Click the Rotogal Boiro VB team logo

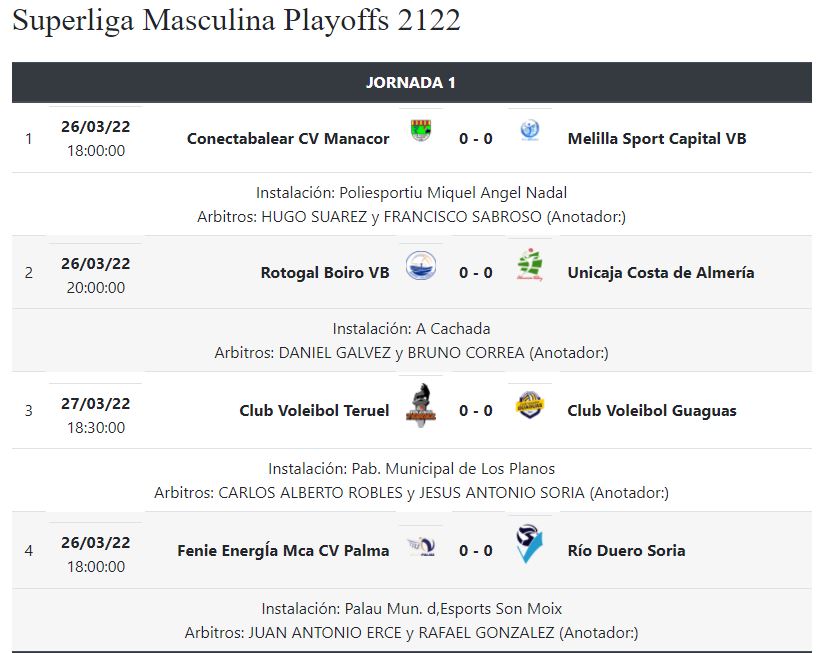[x=421, y=266]
